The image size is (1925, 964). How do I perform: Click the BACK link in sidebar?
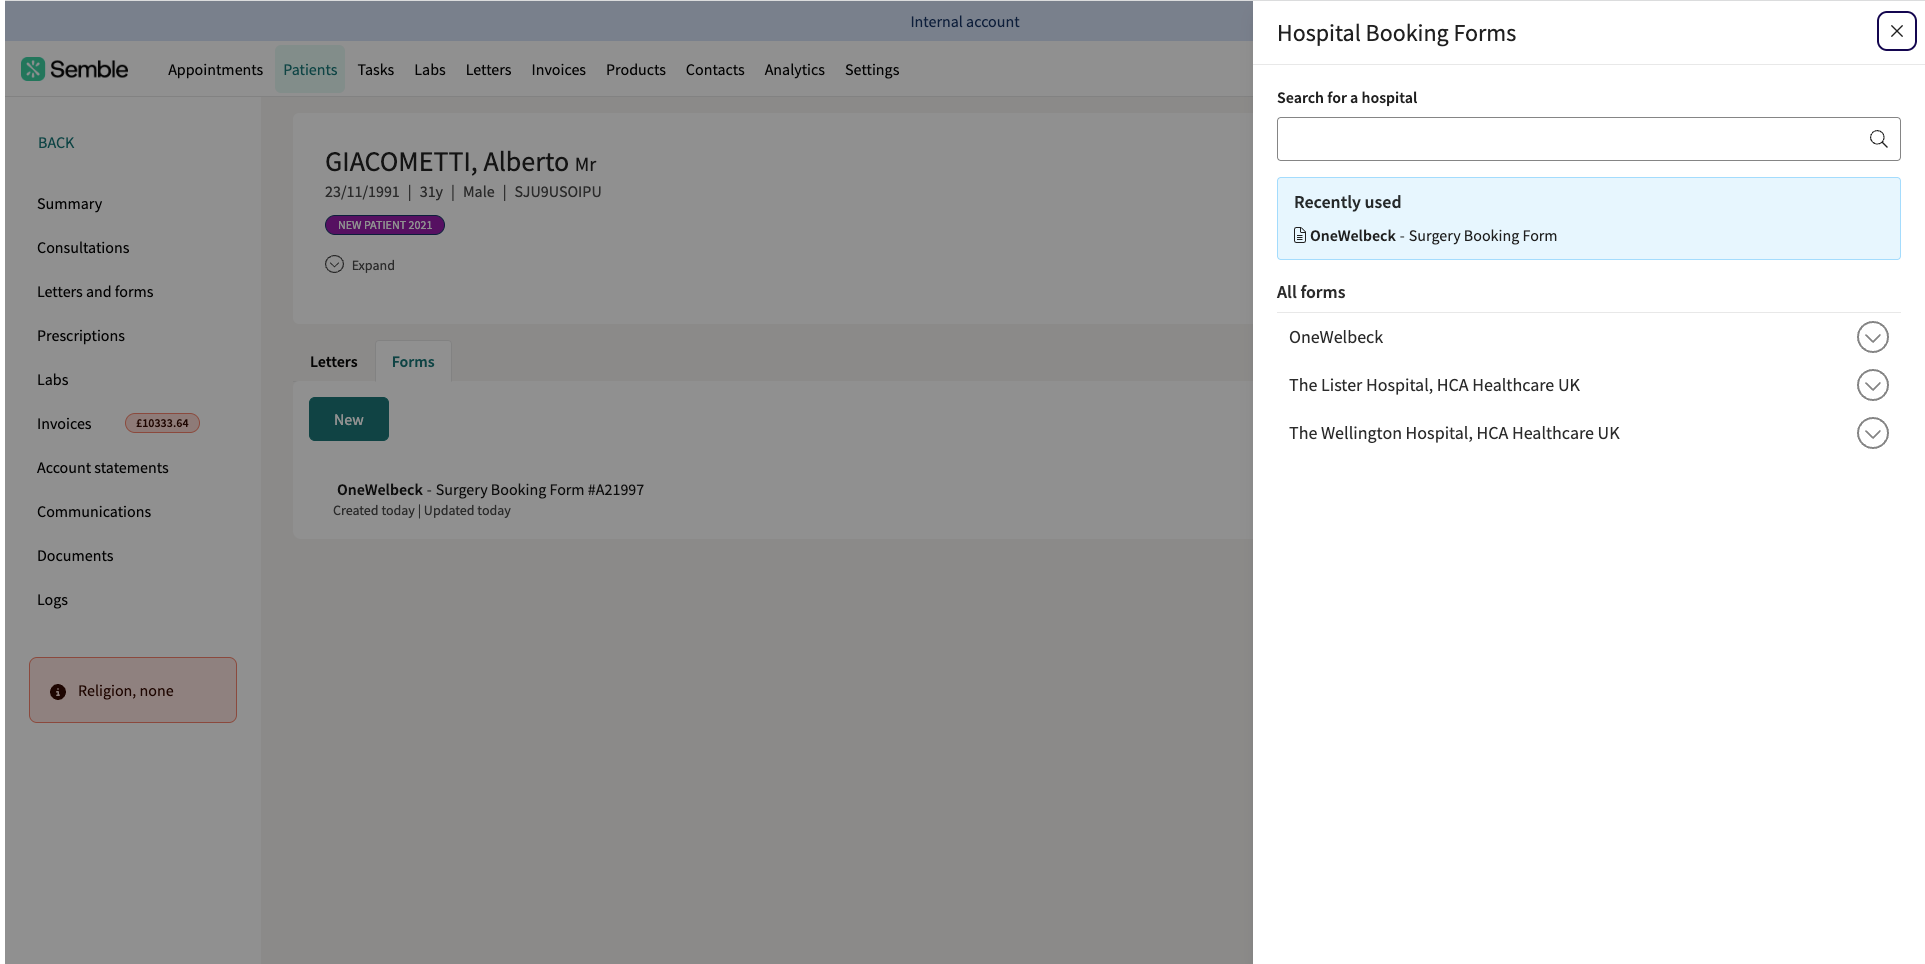(56, 143)
